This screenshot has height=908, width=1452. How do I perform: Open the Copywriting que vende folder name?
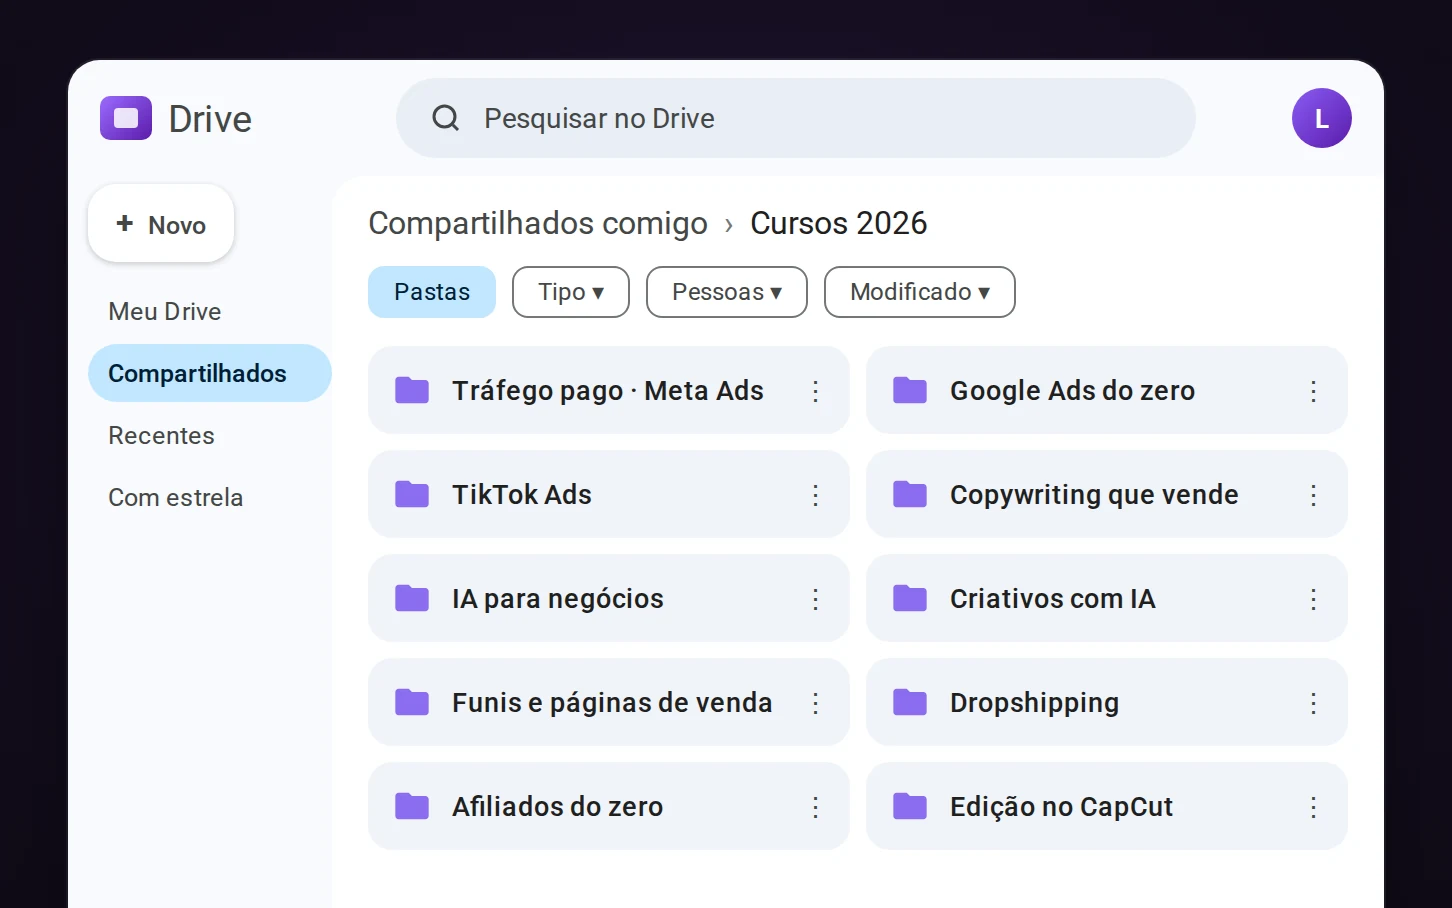[x=1094, y=495]
